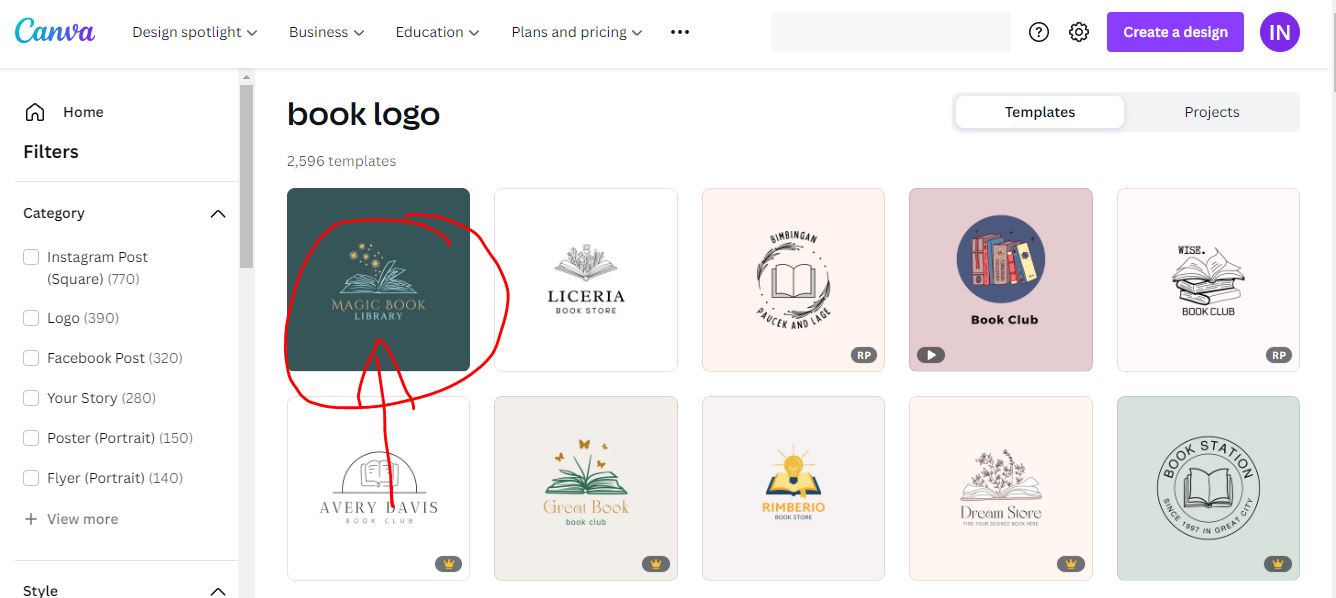Collapse the Category filter section

(218, 212)
